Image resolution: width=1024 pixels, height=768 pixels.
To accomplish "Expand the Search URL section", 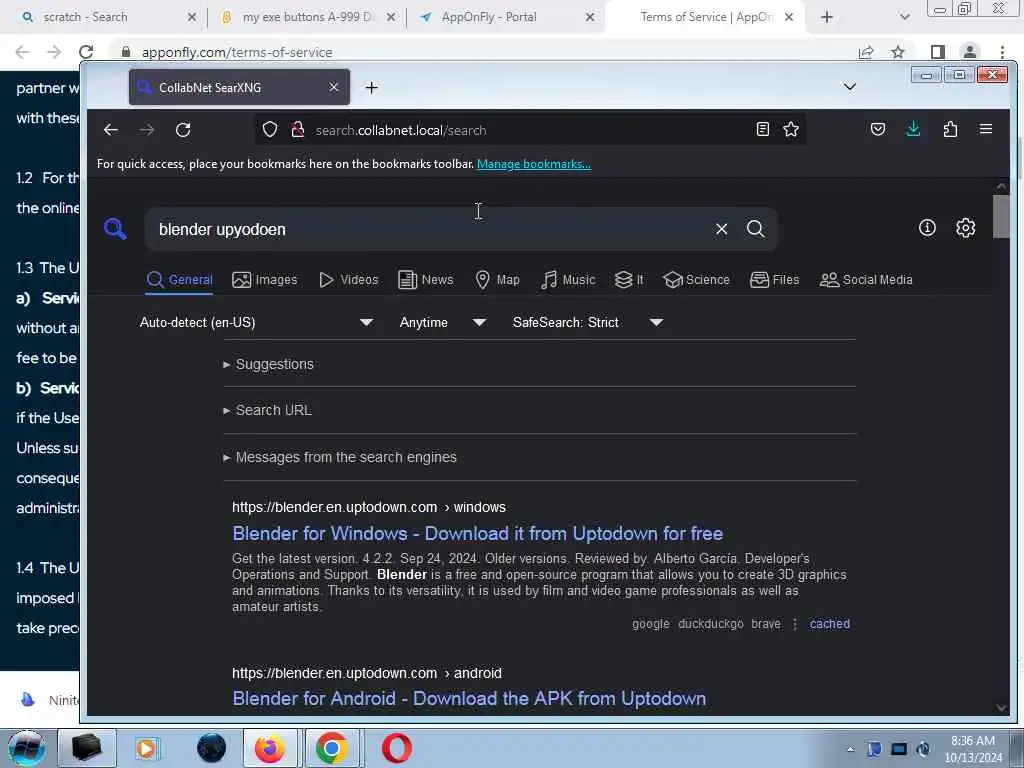I will 268,410.
